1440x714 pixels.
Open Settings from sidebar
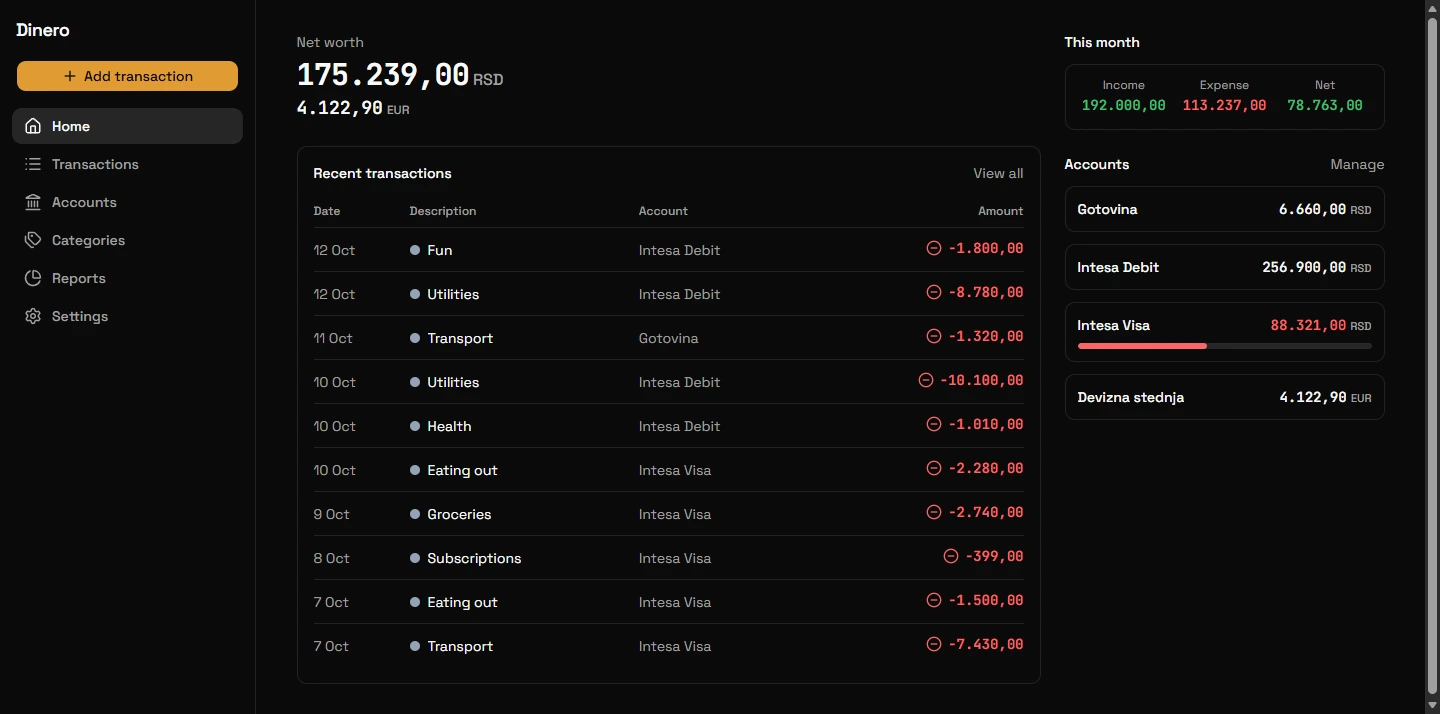(x=127, y=316)
